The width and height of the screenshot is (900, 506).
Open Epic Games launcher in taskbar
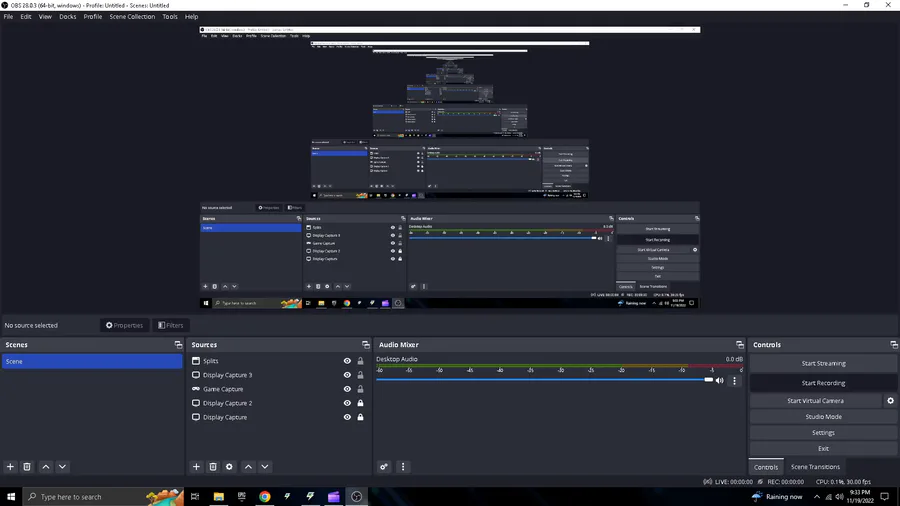pyautogui.click(x=242, y=497)
